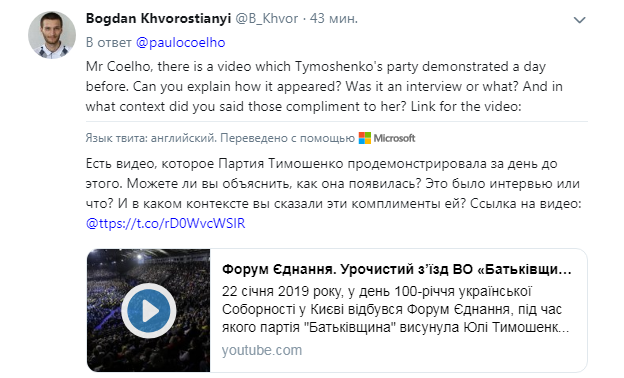Click the Ссылка на видео text line
Viewport: 624px width, 378px height.
pos(525,203)
